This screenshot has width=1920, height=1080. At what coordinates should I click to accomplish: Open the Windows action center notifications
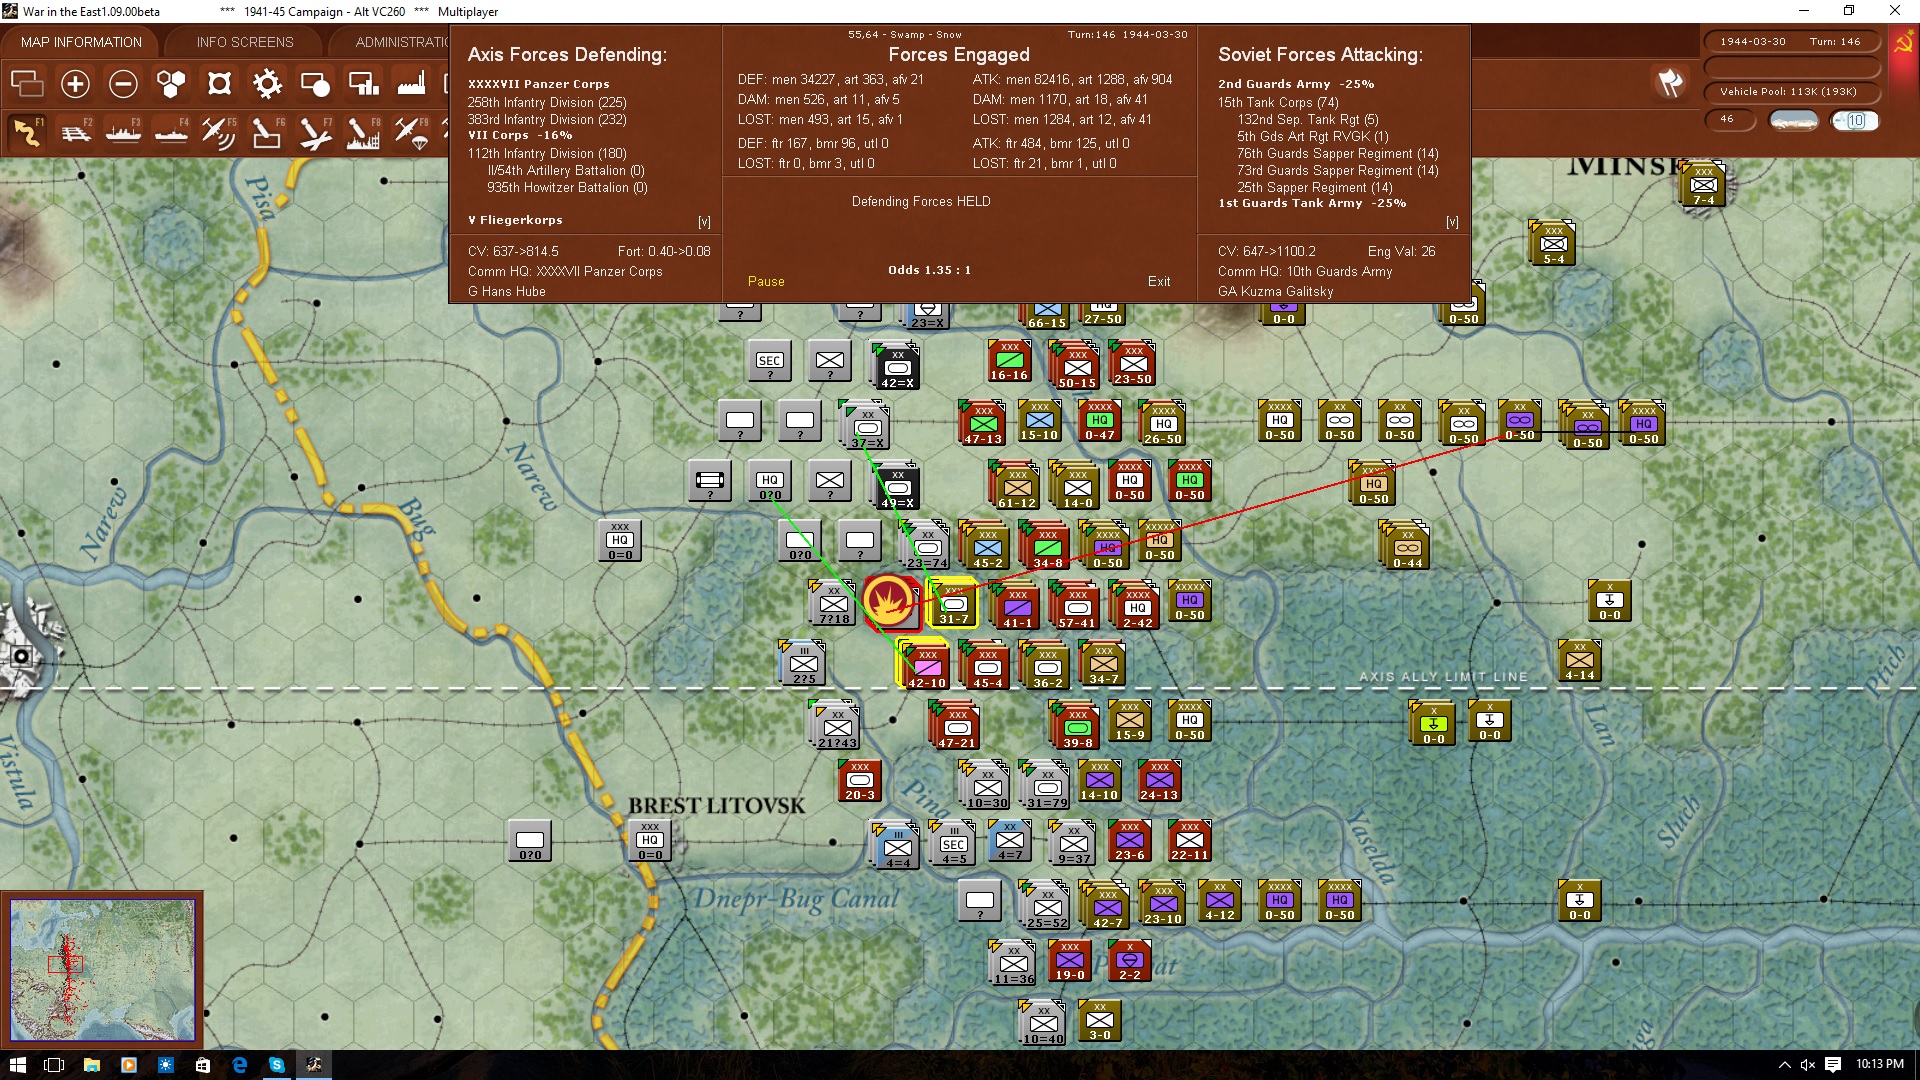(x=1833, y=1065)
